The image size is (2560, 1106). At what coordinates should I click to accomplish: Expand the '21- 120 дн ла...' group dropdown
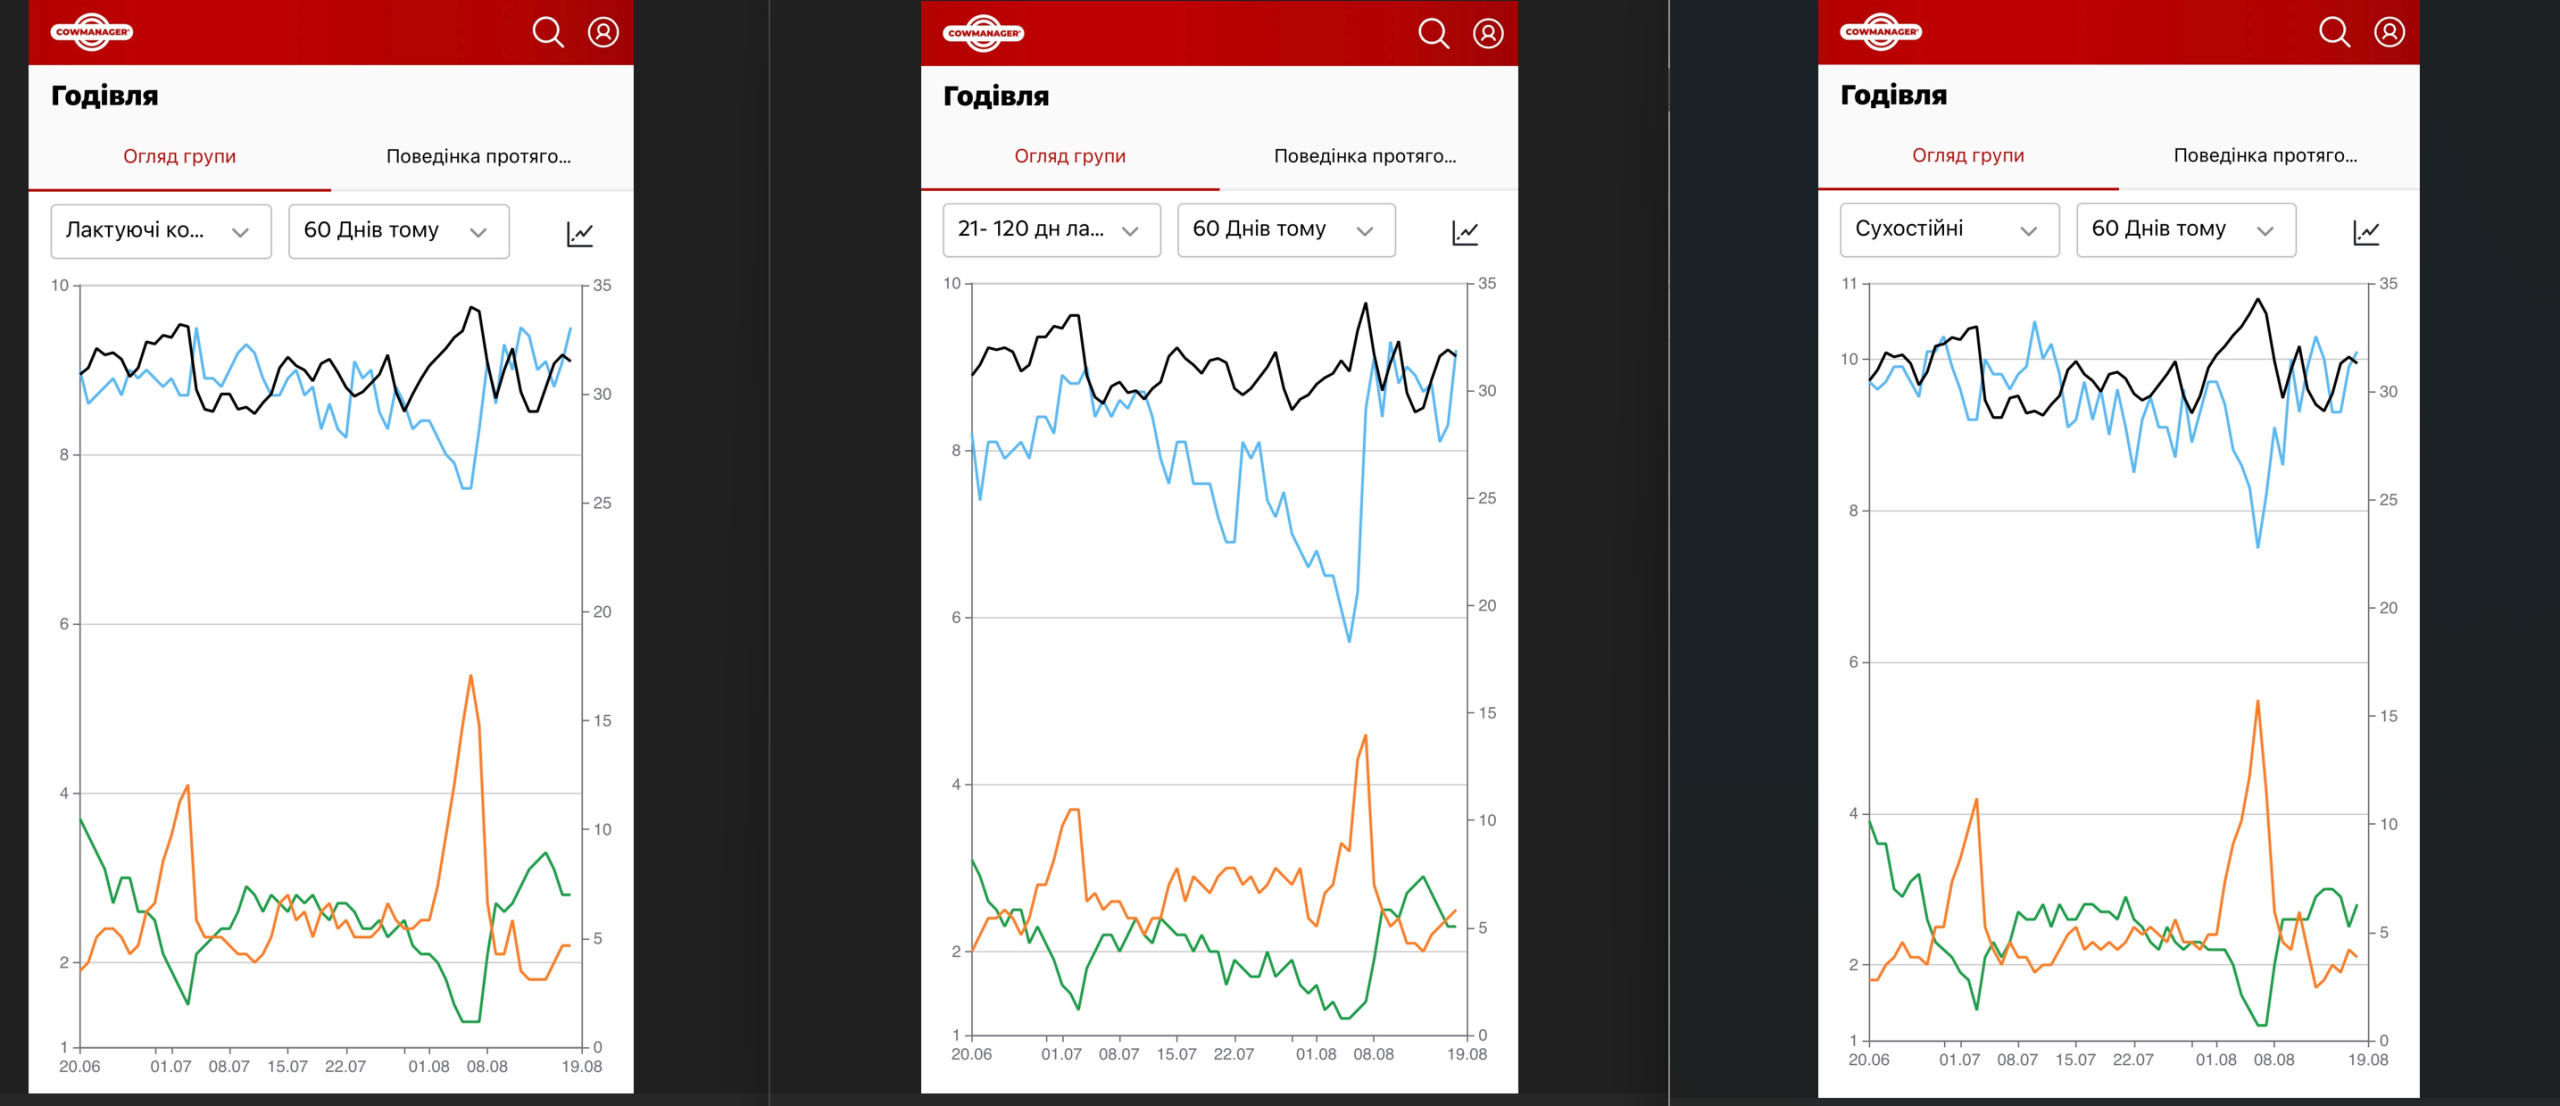click(x=1051, y=230)
